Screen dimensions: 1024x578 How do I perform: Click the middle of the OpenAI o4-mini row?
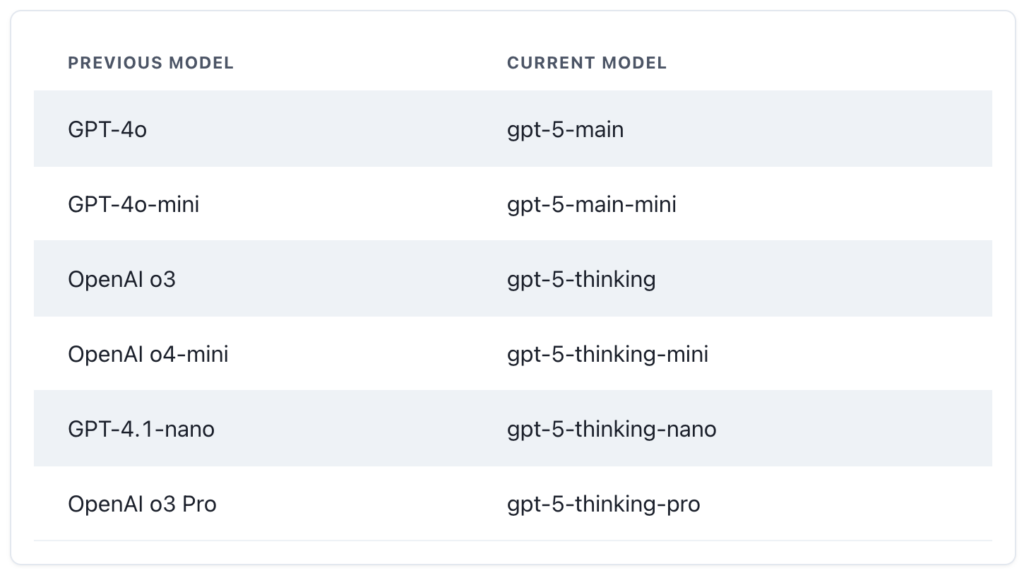[512, 354]
